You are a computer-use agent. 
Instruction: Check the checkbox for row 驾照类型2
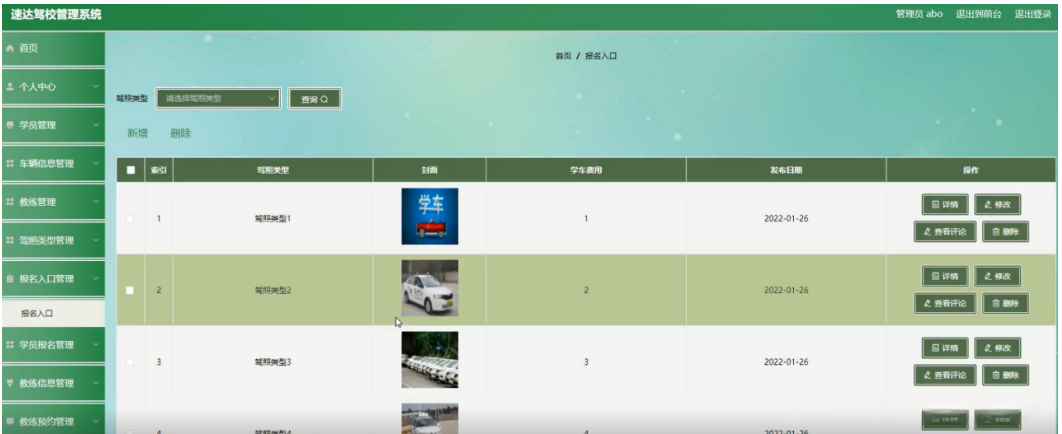point(131,290)
